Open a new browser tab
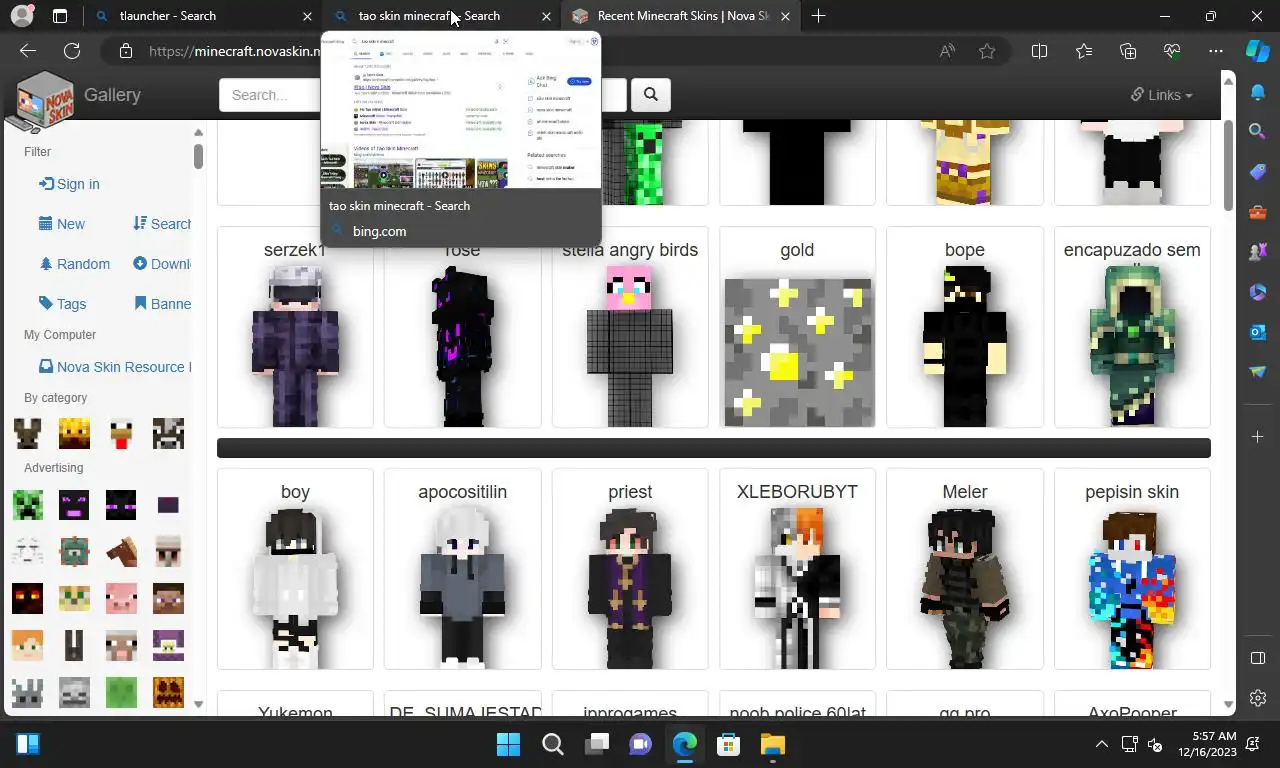Screen dimensions: 1280x768 818,16
